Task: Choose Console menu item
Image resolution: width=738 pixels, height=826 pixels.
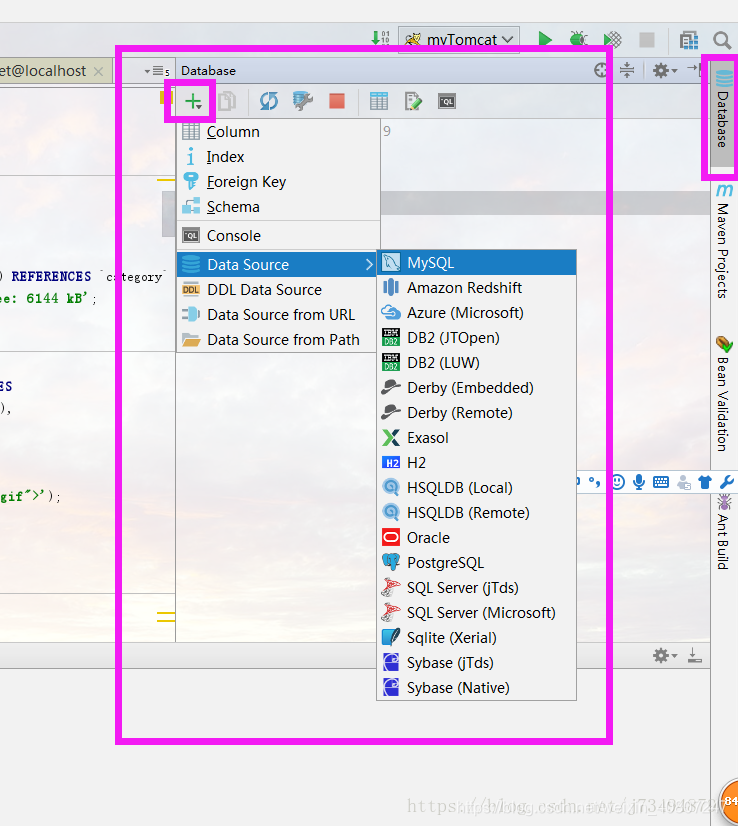Action: (x=278, y=235)
